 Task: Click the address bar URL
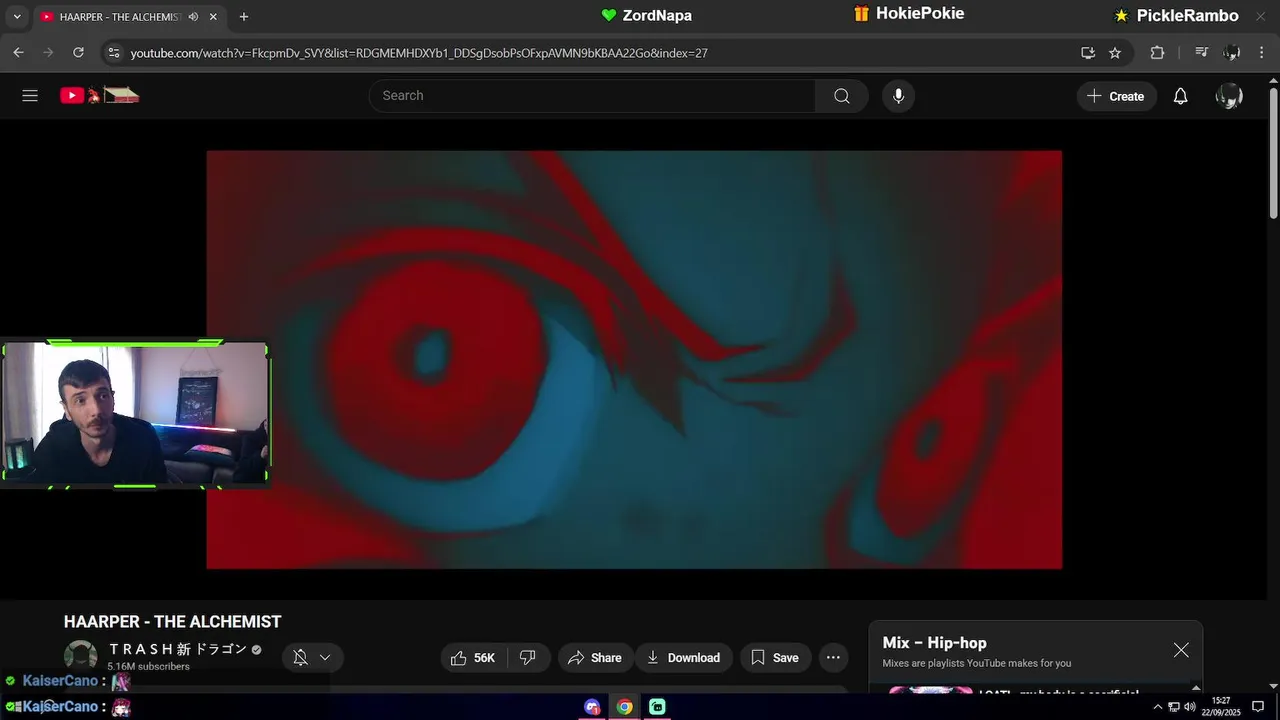tap(419, 53)
